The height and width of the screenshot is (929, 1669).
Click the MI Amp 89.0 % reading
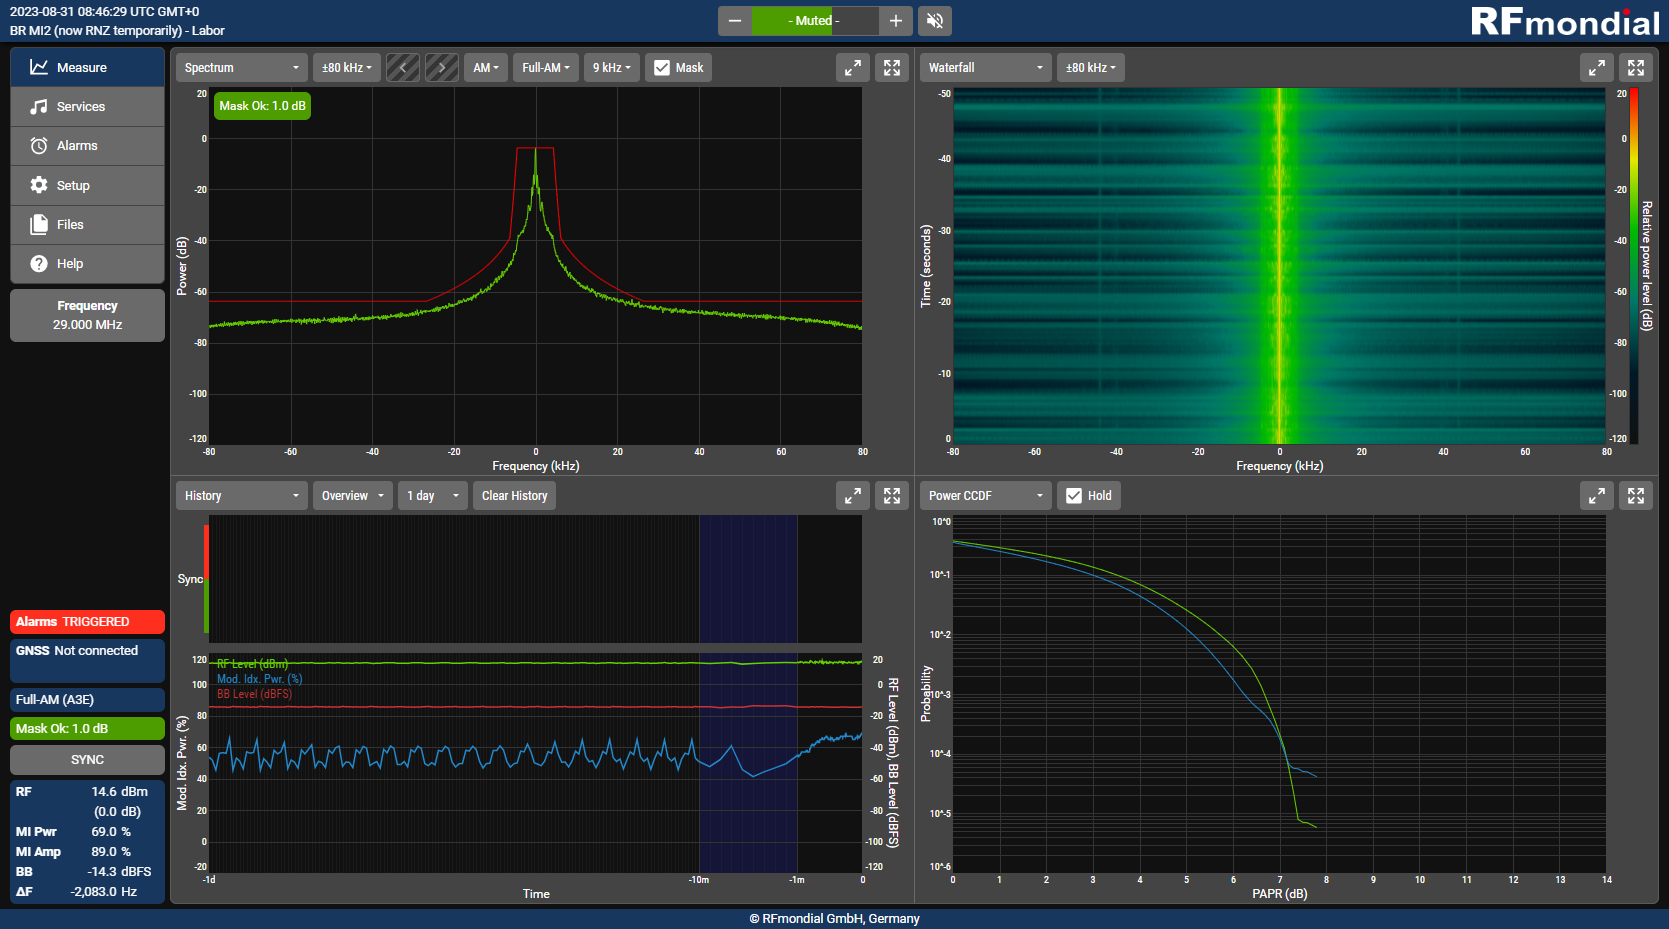(x=87, y=852)
